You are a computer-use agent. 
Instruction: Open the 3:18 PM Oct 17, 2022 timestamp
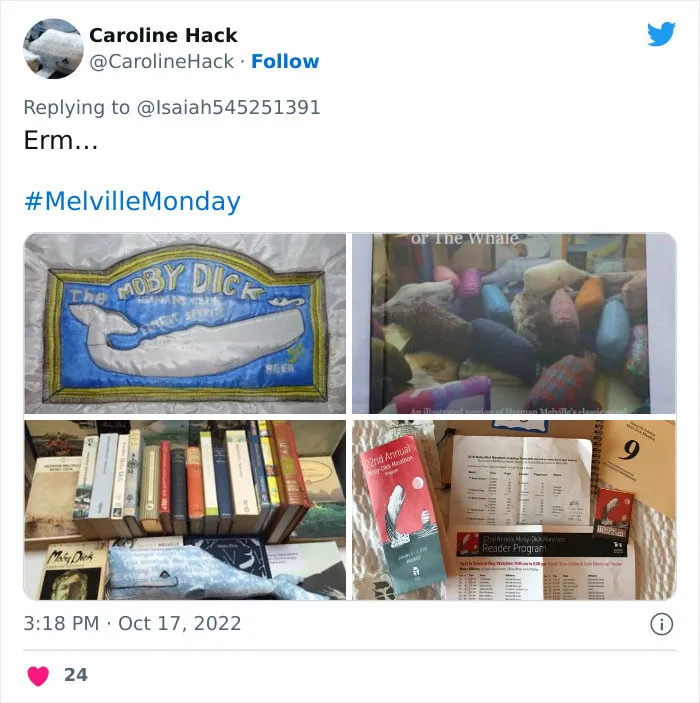point(132,624)
